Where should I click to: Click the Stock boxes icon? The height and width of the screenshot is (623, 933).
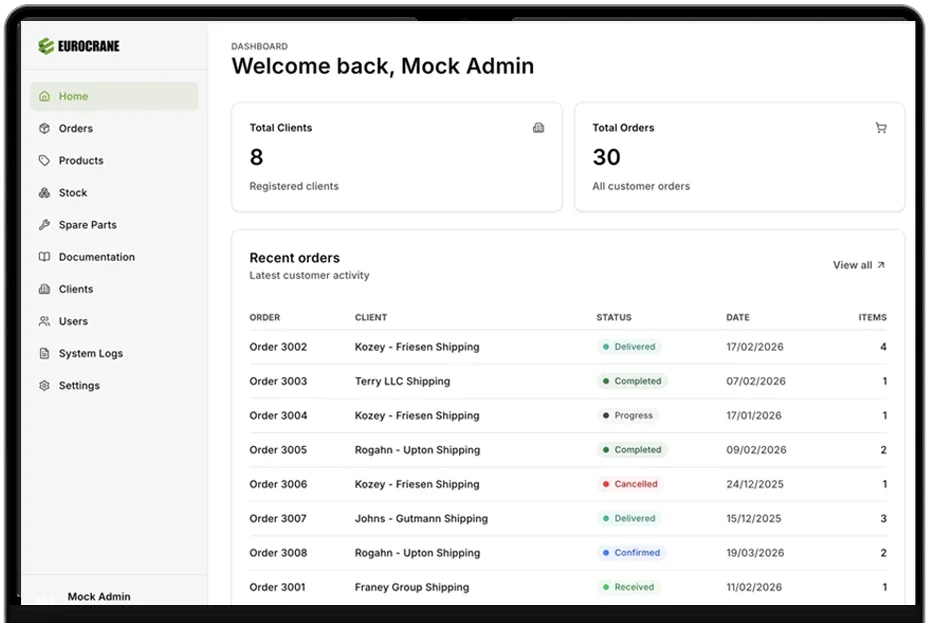pos(44,193)
